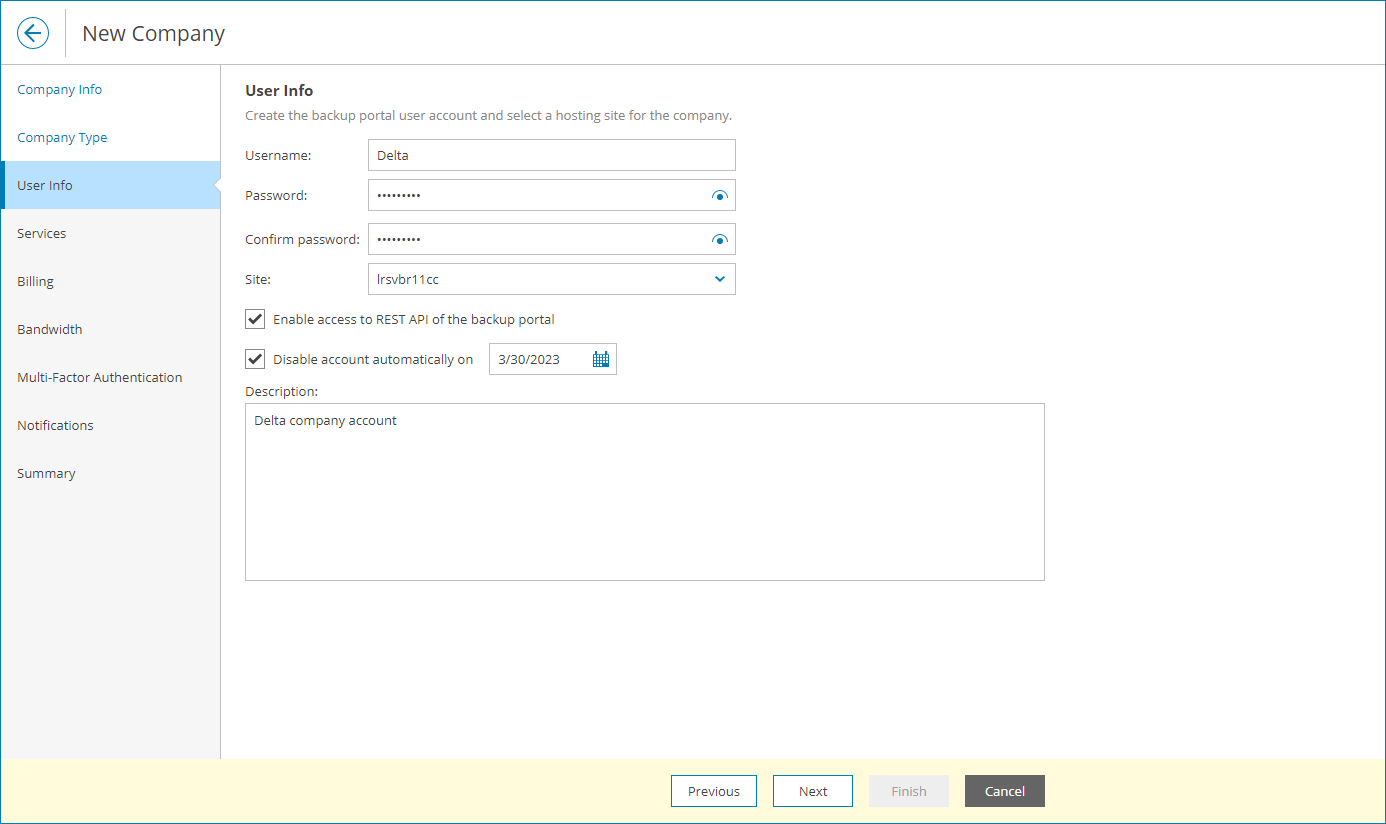The height and width of the screenshot is (824, 1386).
Task: Enable access to REST API of backup portal
Action: [254, 319]
